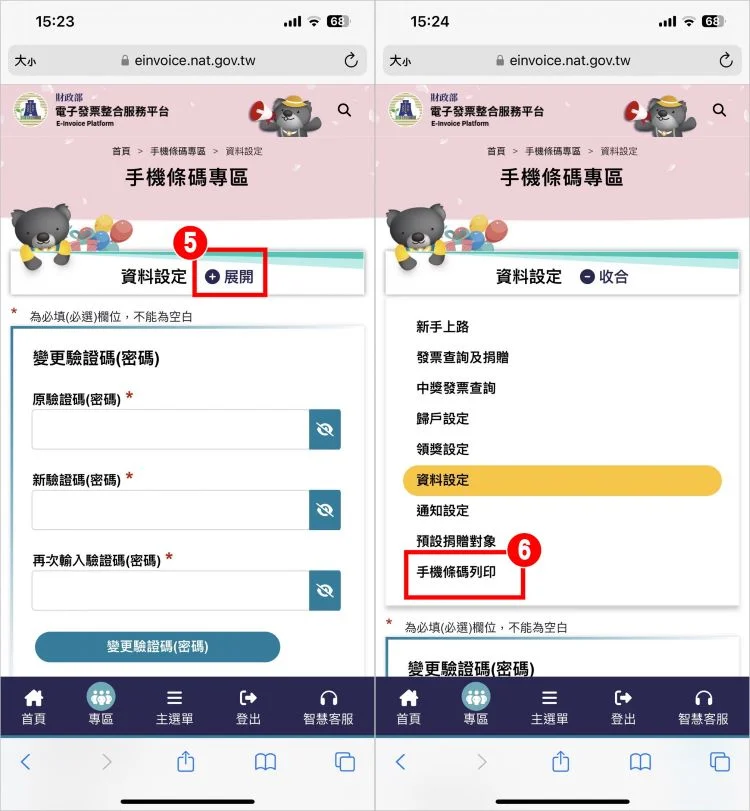Tap Safari share icon in left phone toolbar
Image resolution: width=750 pixels, height=811 pixels.
[186, 761]
